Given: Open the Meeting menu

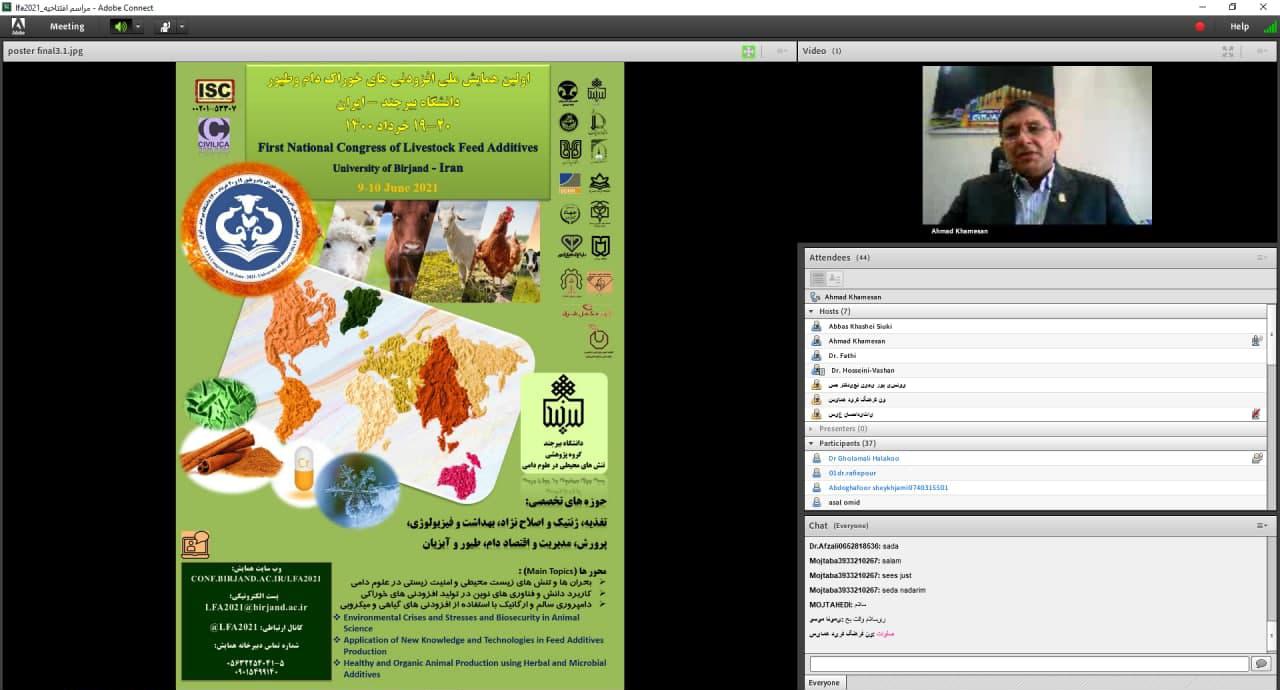Looking at the screenshot, I should point(67,26).
